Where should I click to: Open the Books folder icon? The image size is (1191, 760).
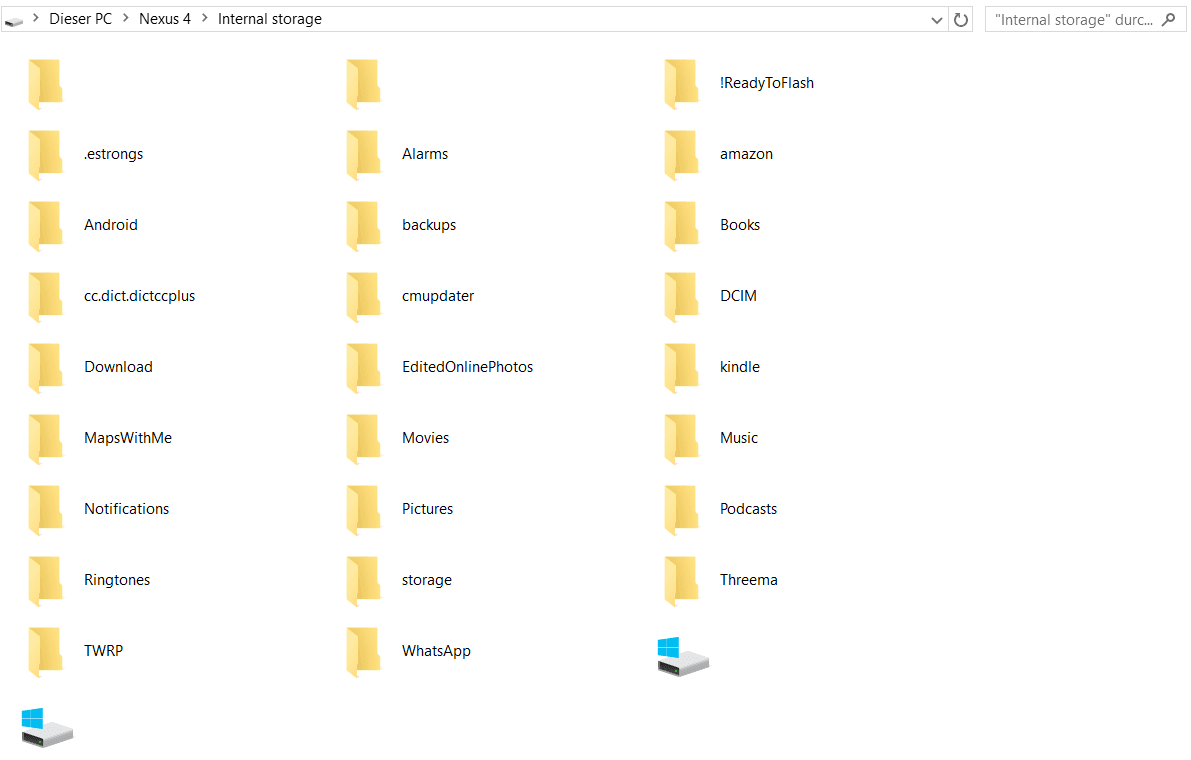pos(681,226)
